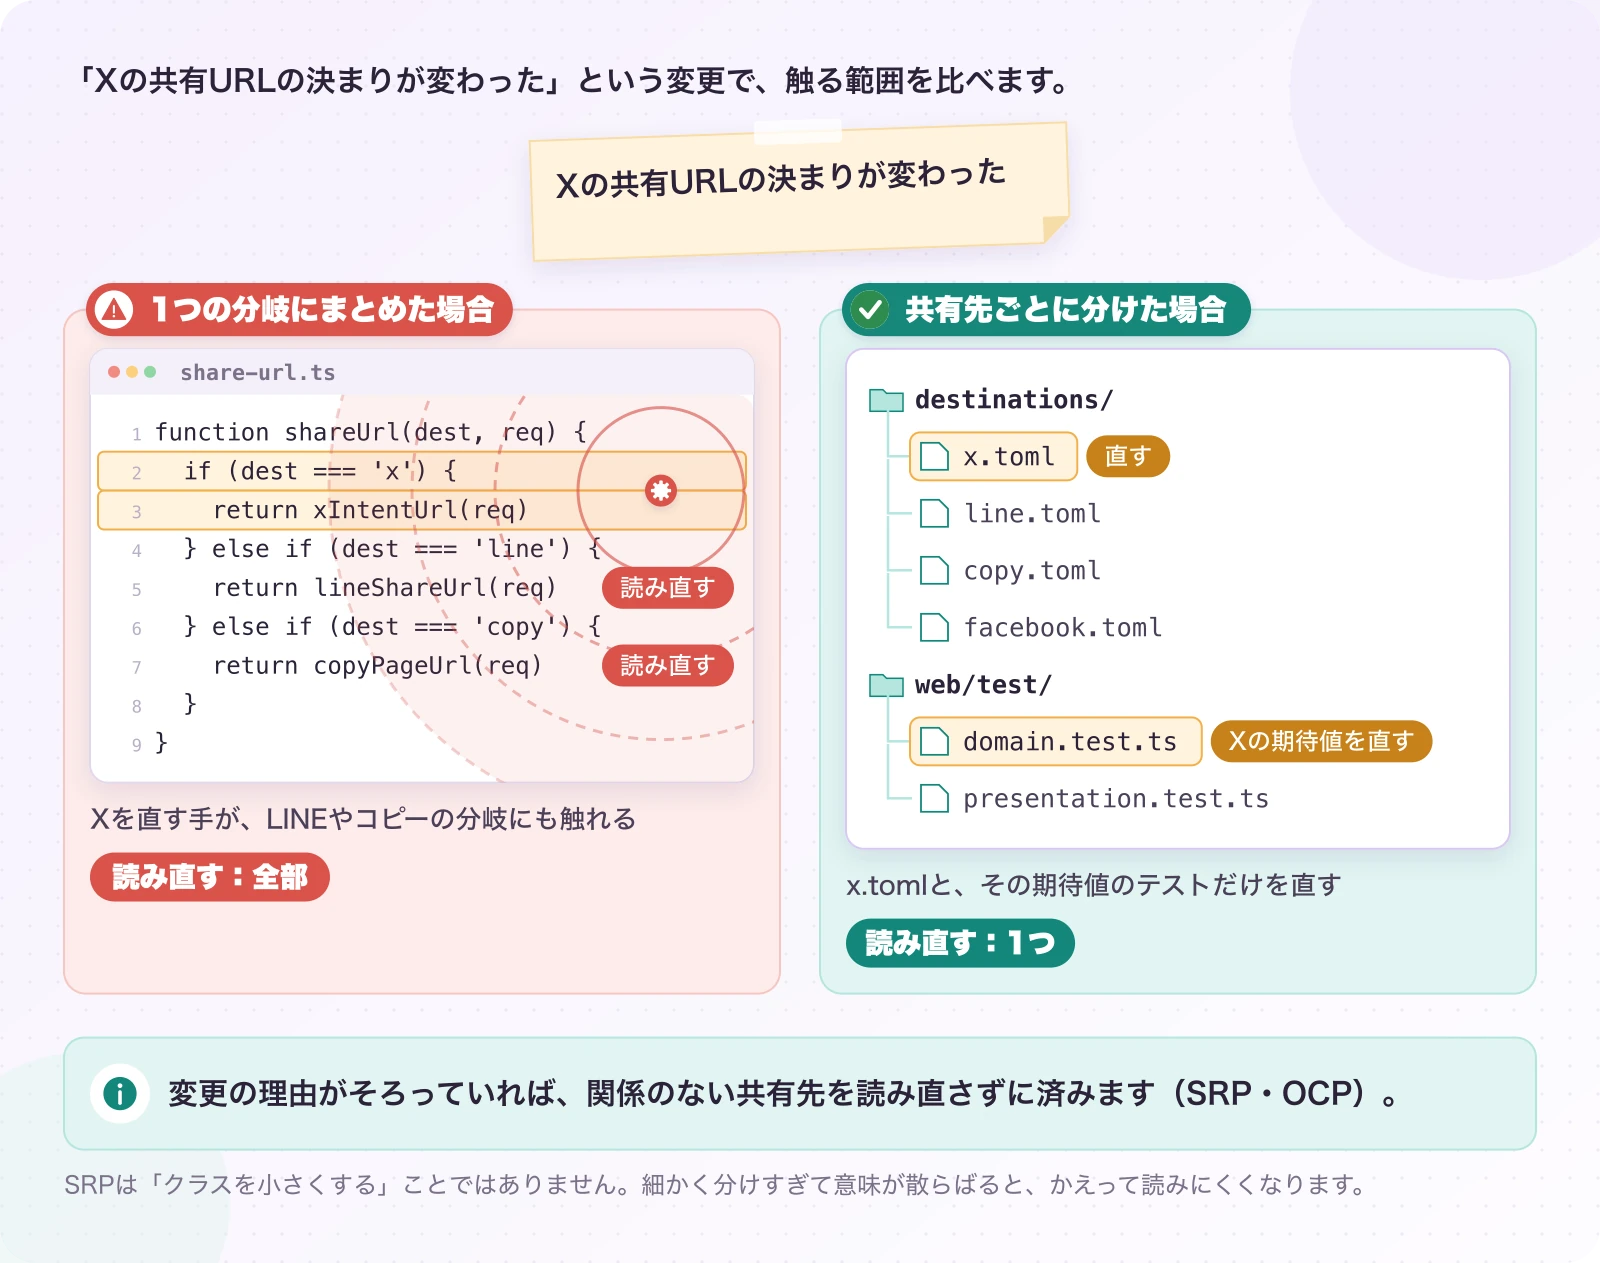The width and height of the screenshot is (1600, 1263).
Task: Click the file icon beside facebook.toml
Action: coord(934,628)
